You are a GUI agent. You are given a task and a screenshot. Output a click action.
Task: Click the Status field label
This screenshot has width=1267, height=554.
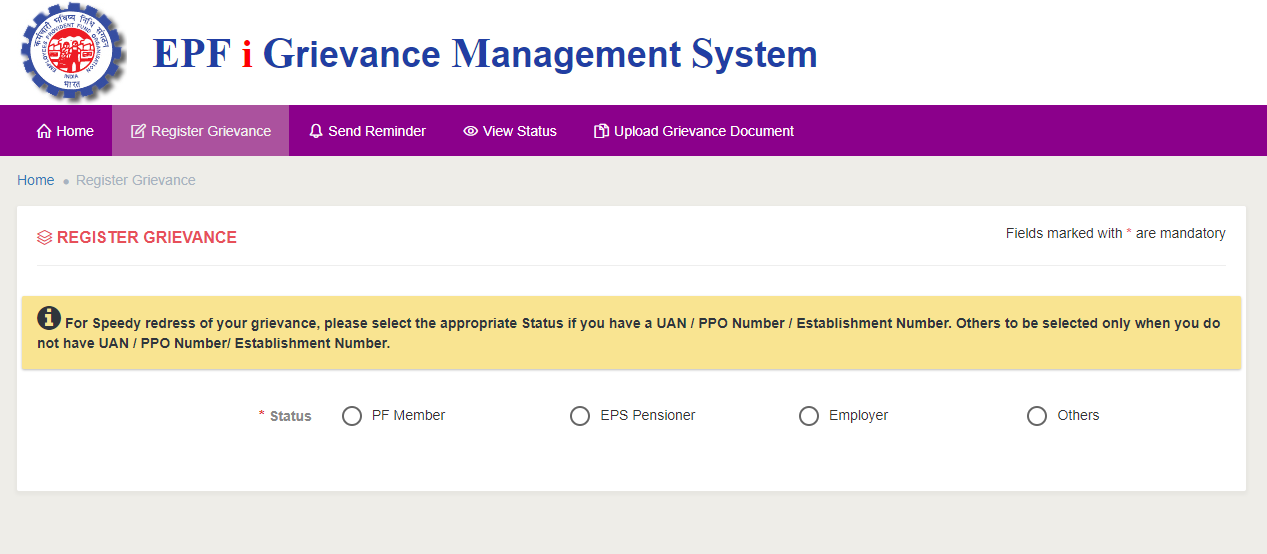tap(291, 416)
